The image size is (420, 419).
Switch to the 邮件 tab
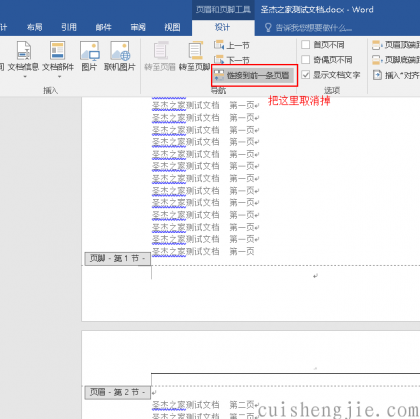tap(103, 27)
